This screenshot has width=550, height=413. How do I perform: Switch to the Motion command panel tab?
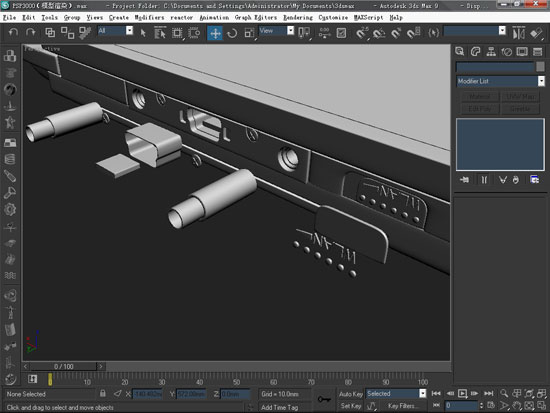507,52
